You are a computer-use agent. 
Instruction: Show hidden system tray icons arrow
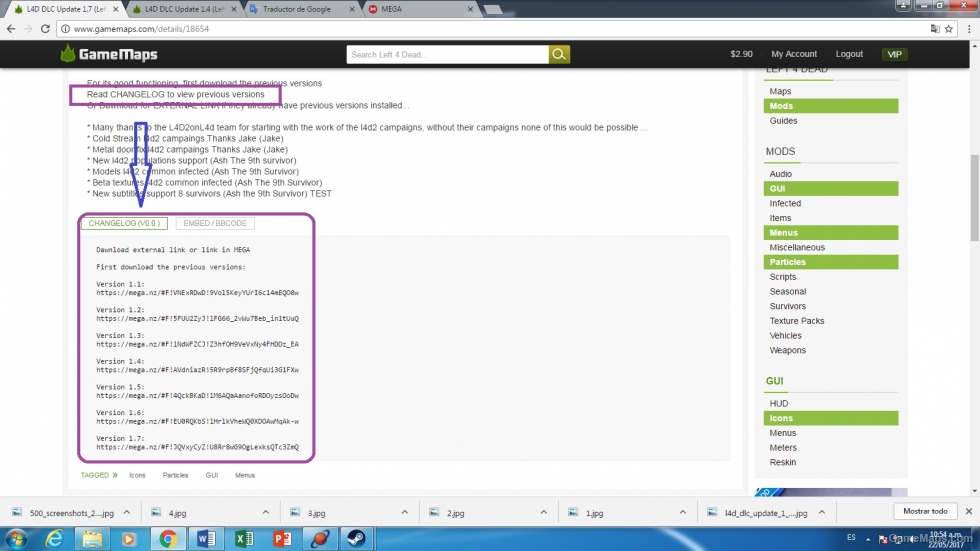(868, 539)
